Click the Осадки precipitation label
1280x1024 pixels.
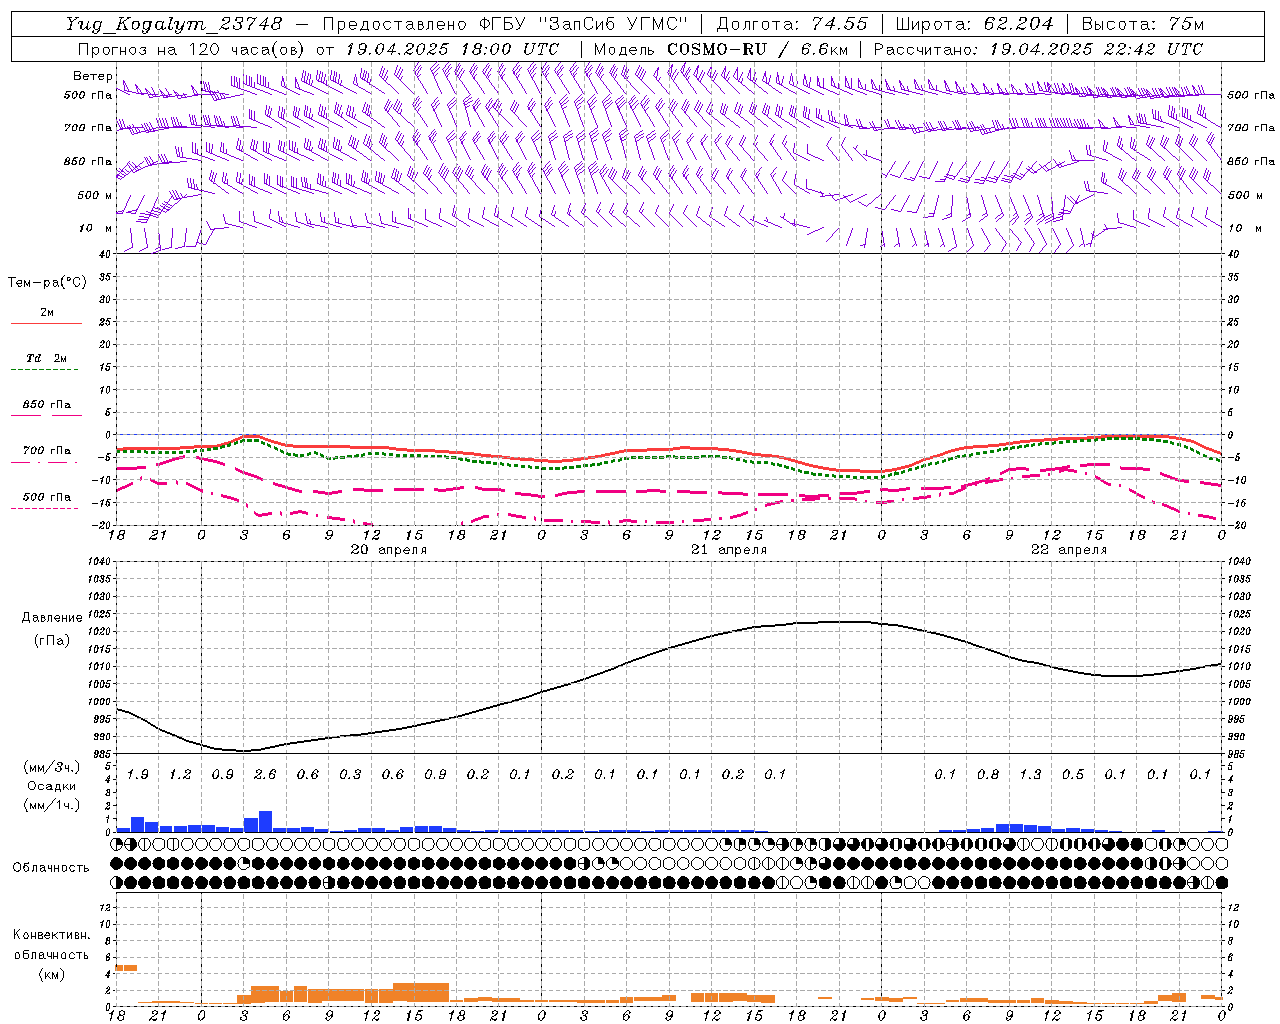pos(52,786)
